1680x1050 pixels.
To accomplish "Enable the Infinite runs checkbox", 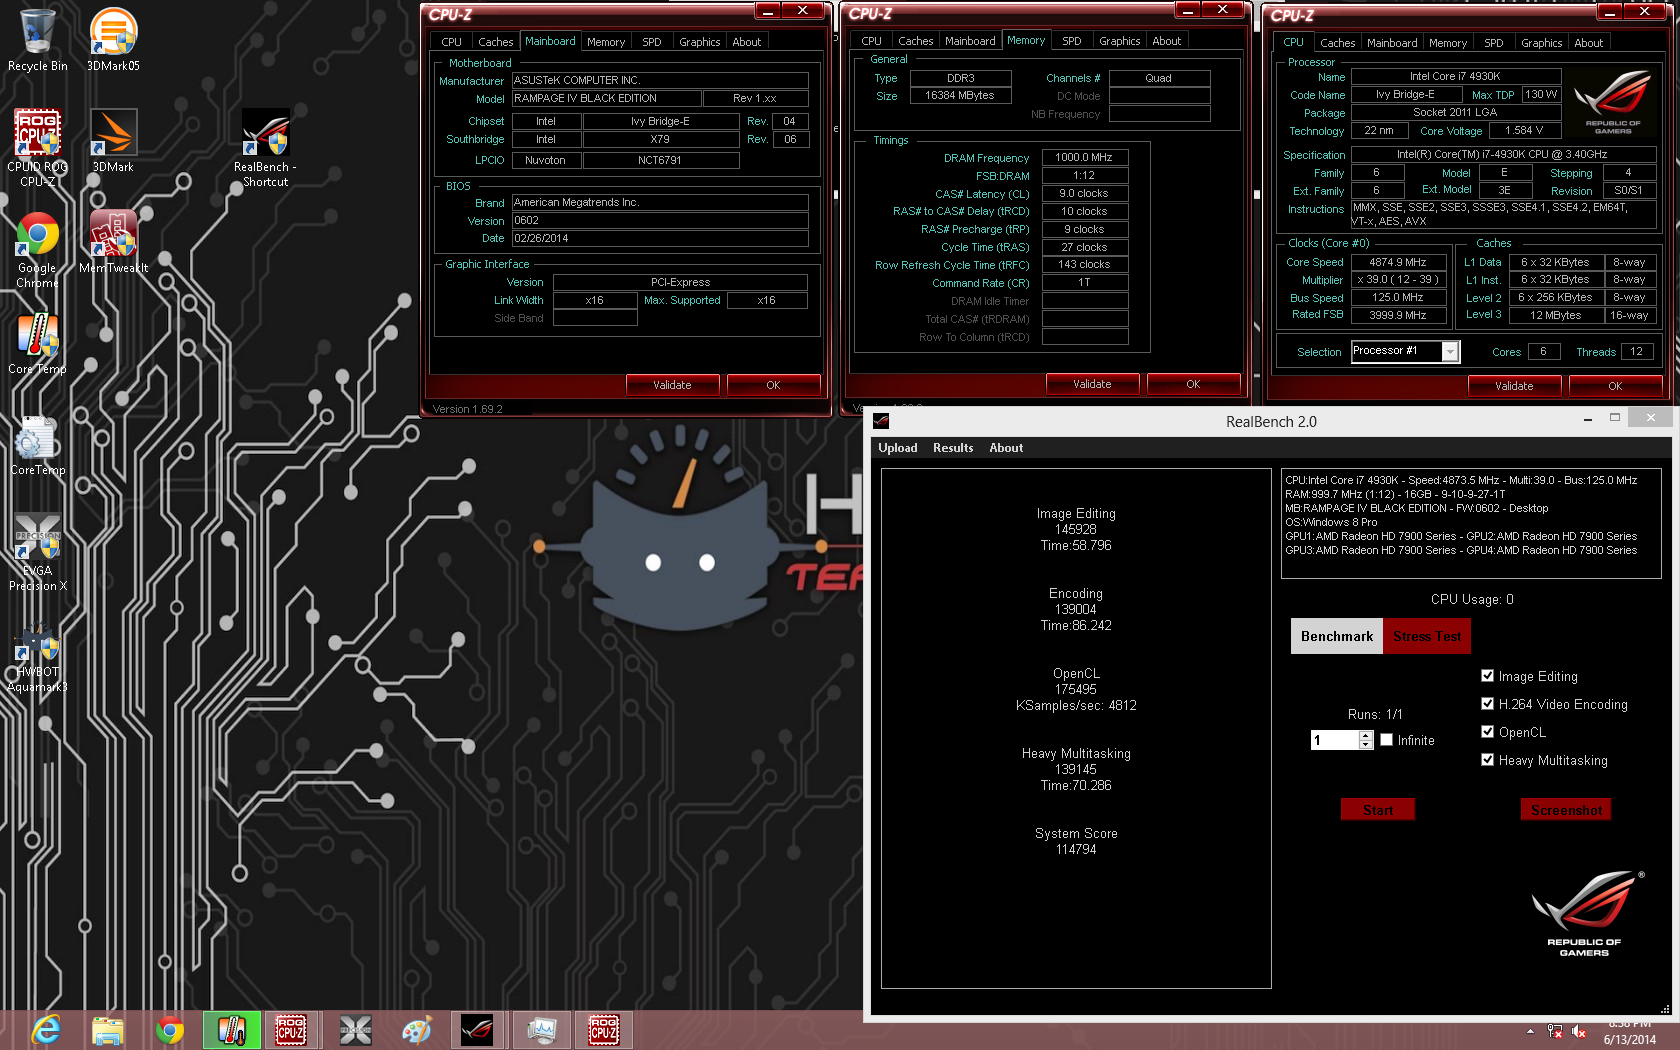I will [x=1386, y=740].
